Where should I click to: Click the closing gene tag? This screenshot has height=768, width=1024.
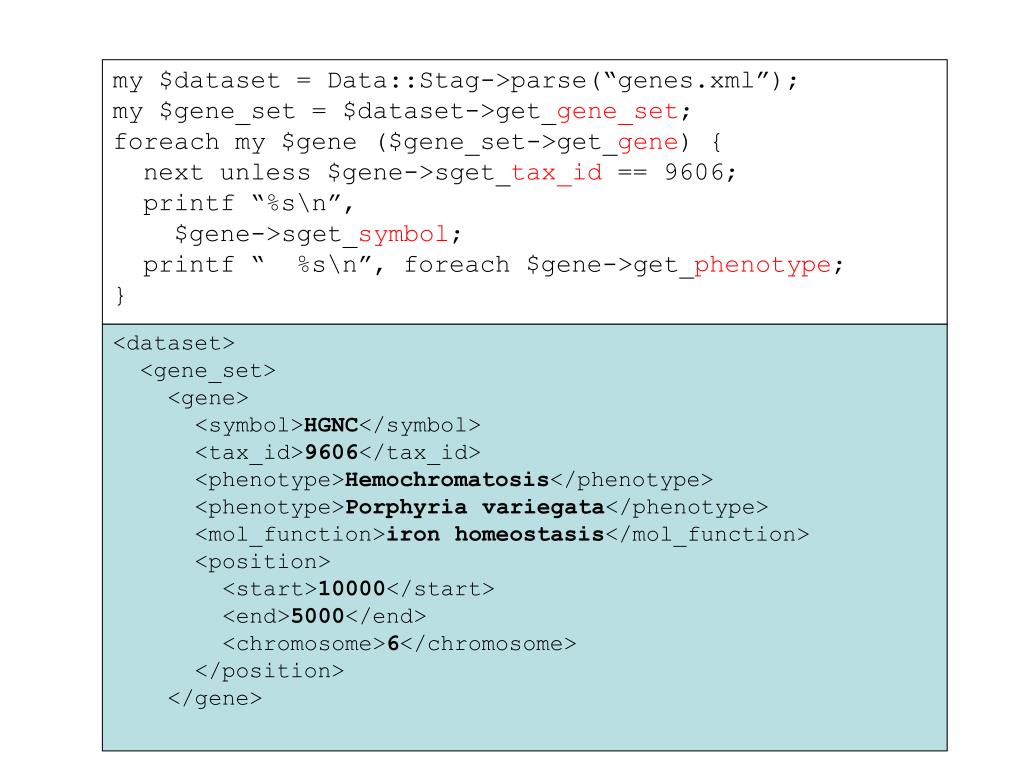click(x=215, y=699)
